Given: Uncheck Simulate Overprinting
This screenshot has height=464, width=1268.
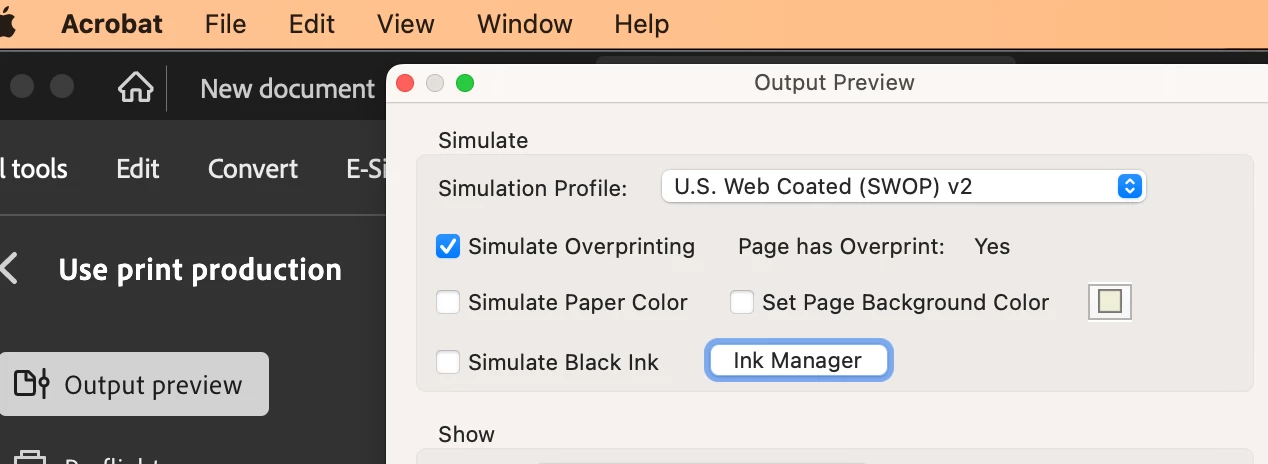Looking at the screenshot, I should (x=448, y=246).
